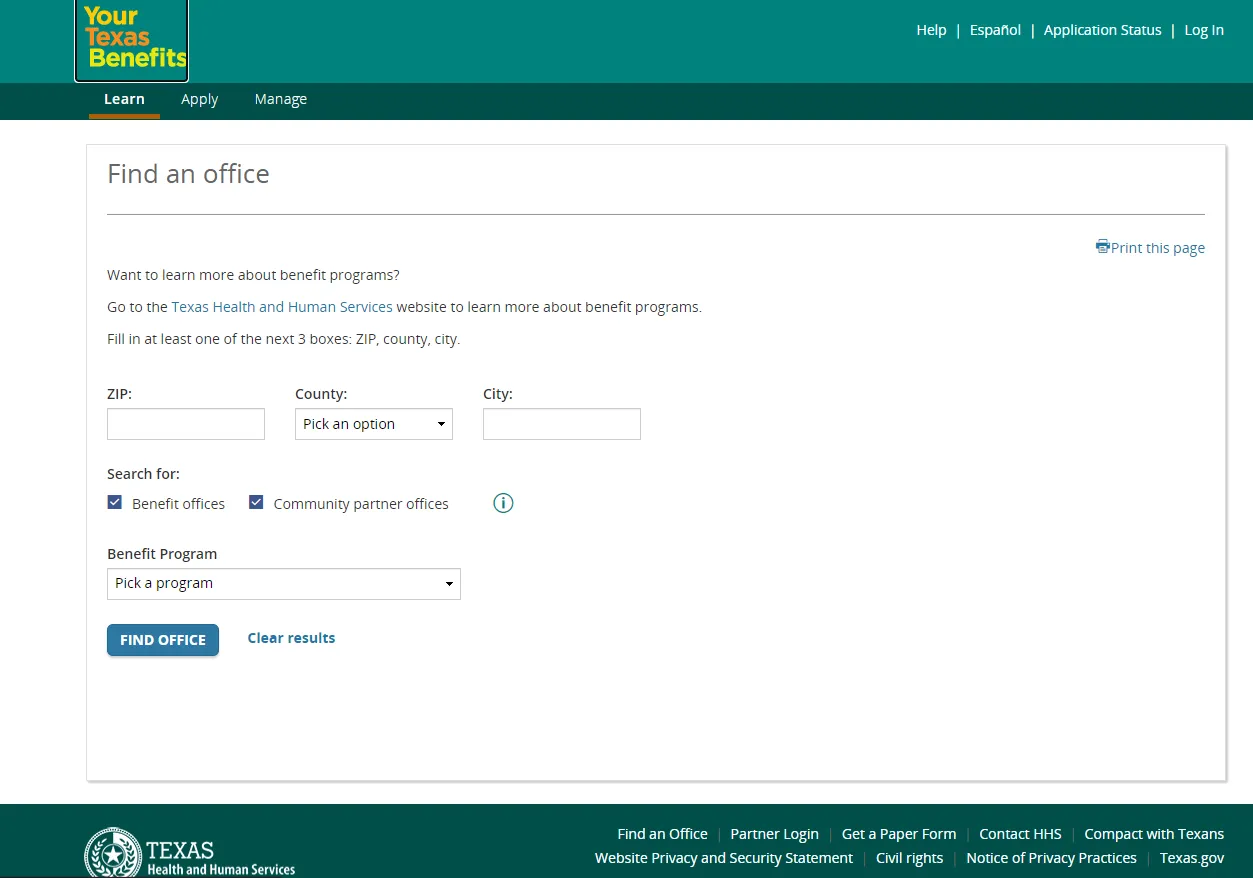Click the printer icon next to Print this page
The image size is (1253, 878).
coord(1102,246)
